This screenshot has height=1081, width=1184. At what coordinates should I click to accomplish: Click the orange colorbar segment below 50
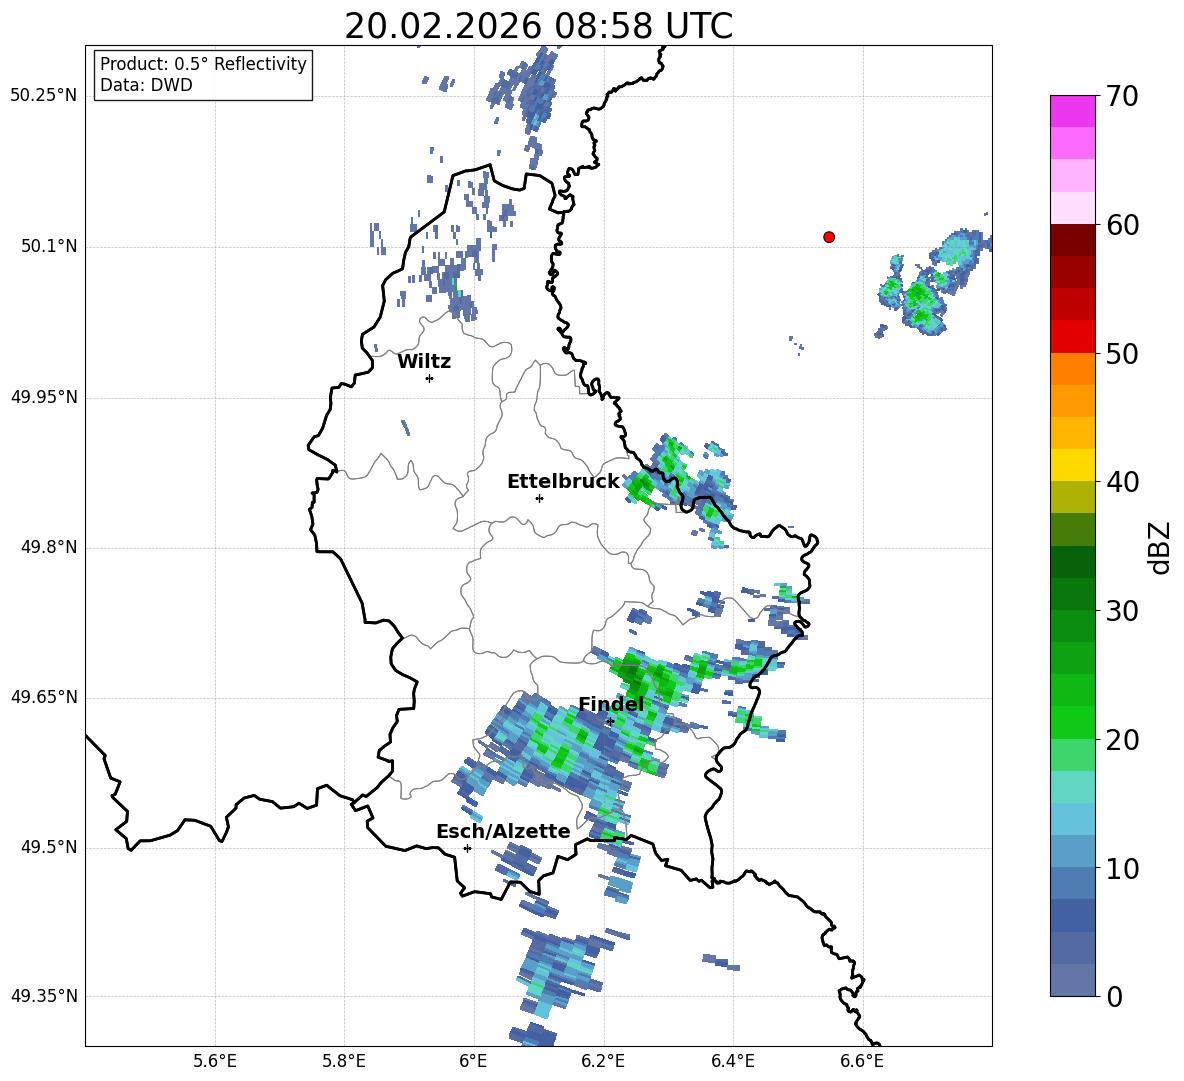[x=1072, y=369]
